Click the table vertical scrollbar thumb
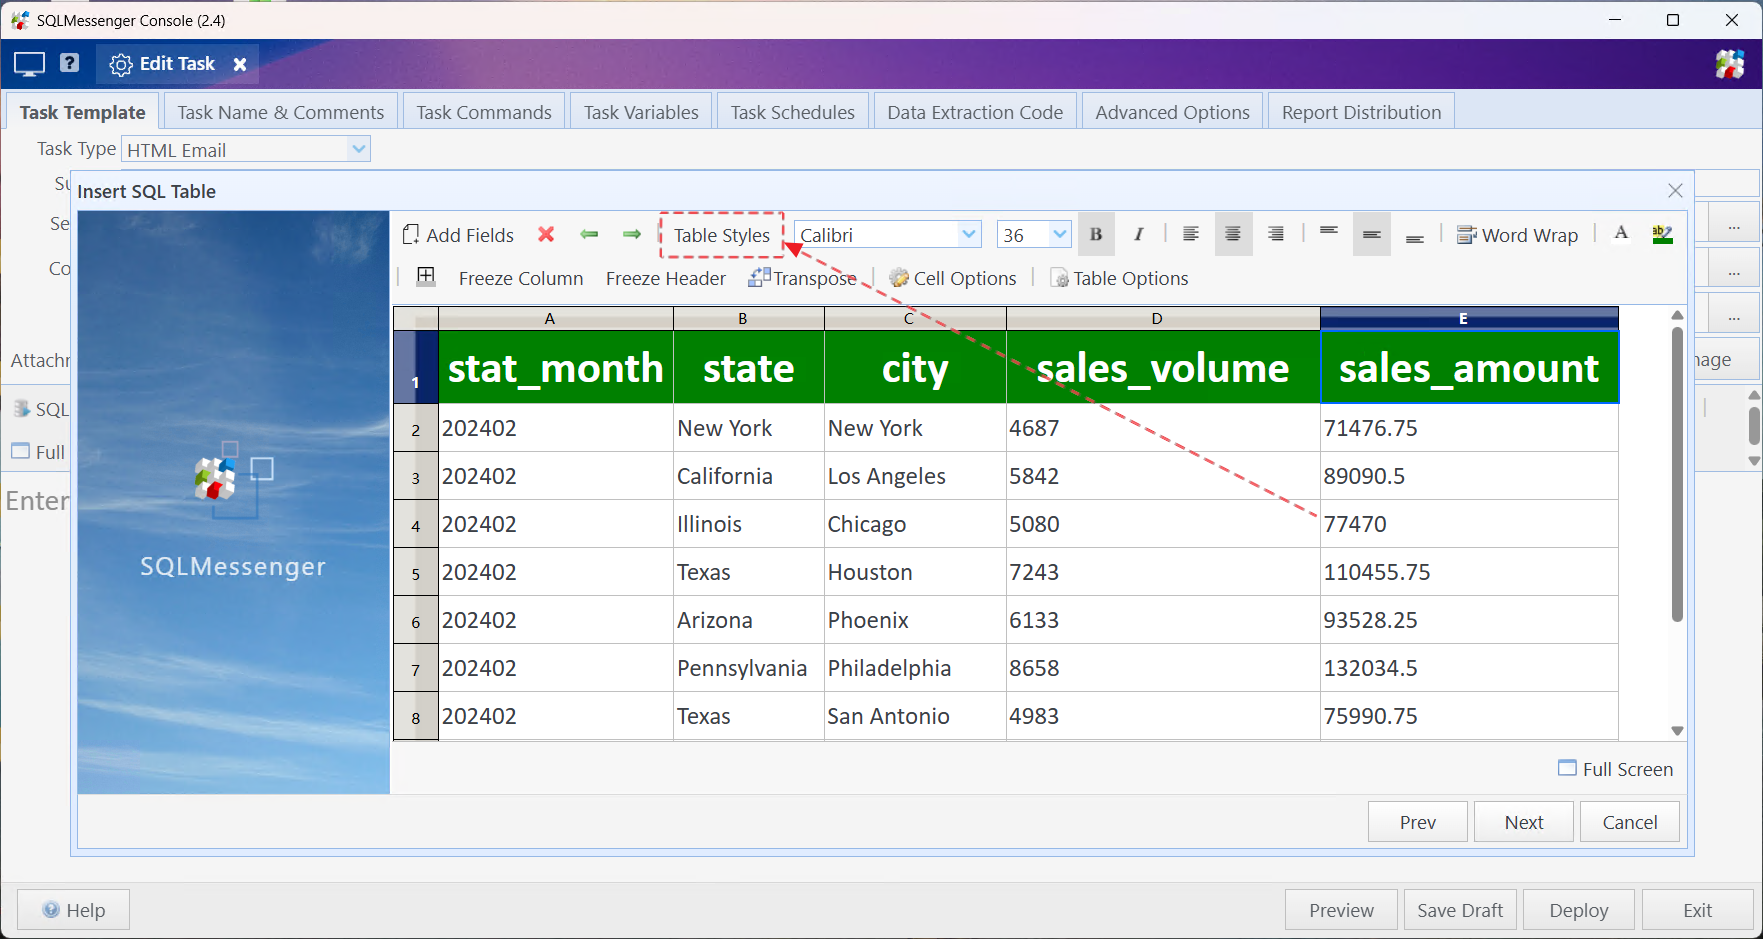Screen dimensions: 1763x939 click(1677, 474)
